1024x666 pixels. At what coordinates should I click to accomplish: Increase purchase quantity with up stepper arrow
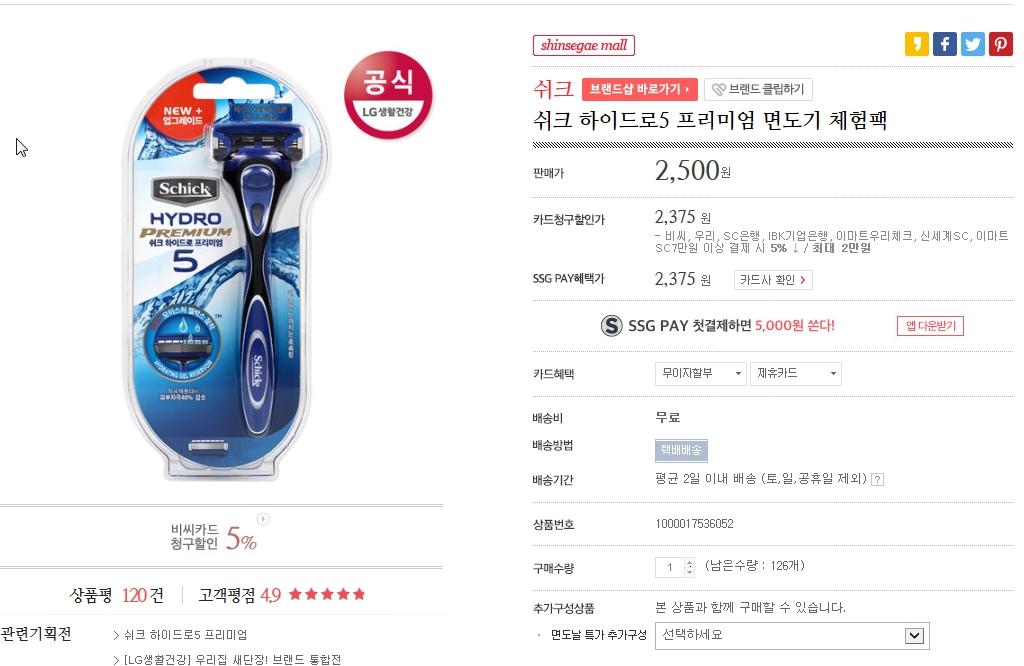690,563
